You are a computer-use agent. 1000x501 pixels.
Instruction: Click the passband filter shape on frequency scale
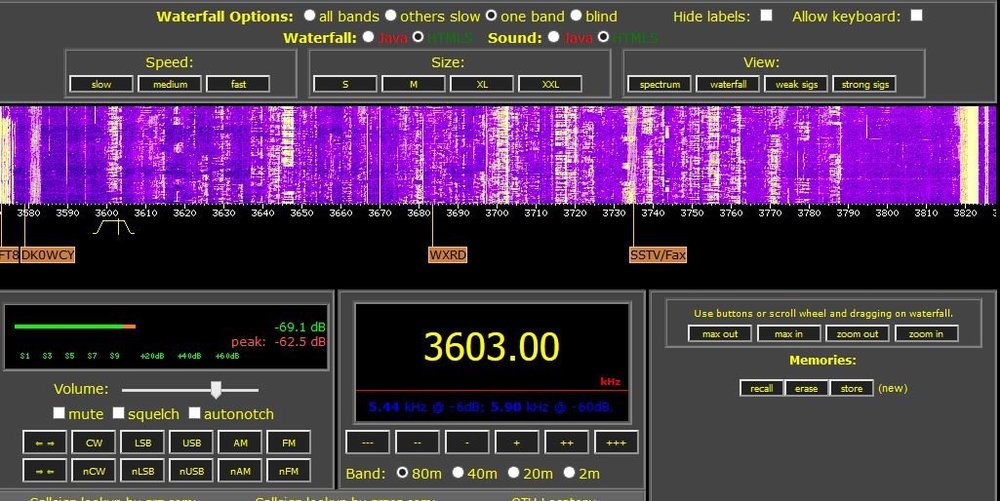click(113, 227)
